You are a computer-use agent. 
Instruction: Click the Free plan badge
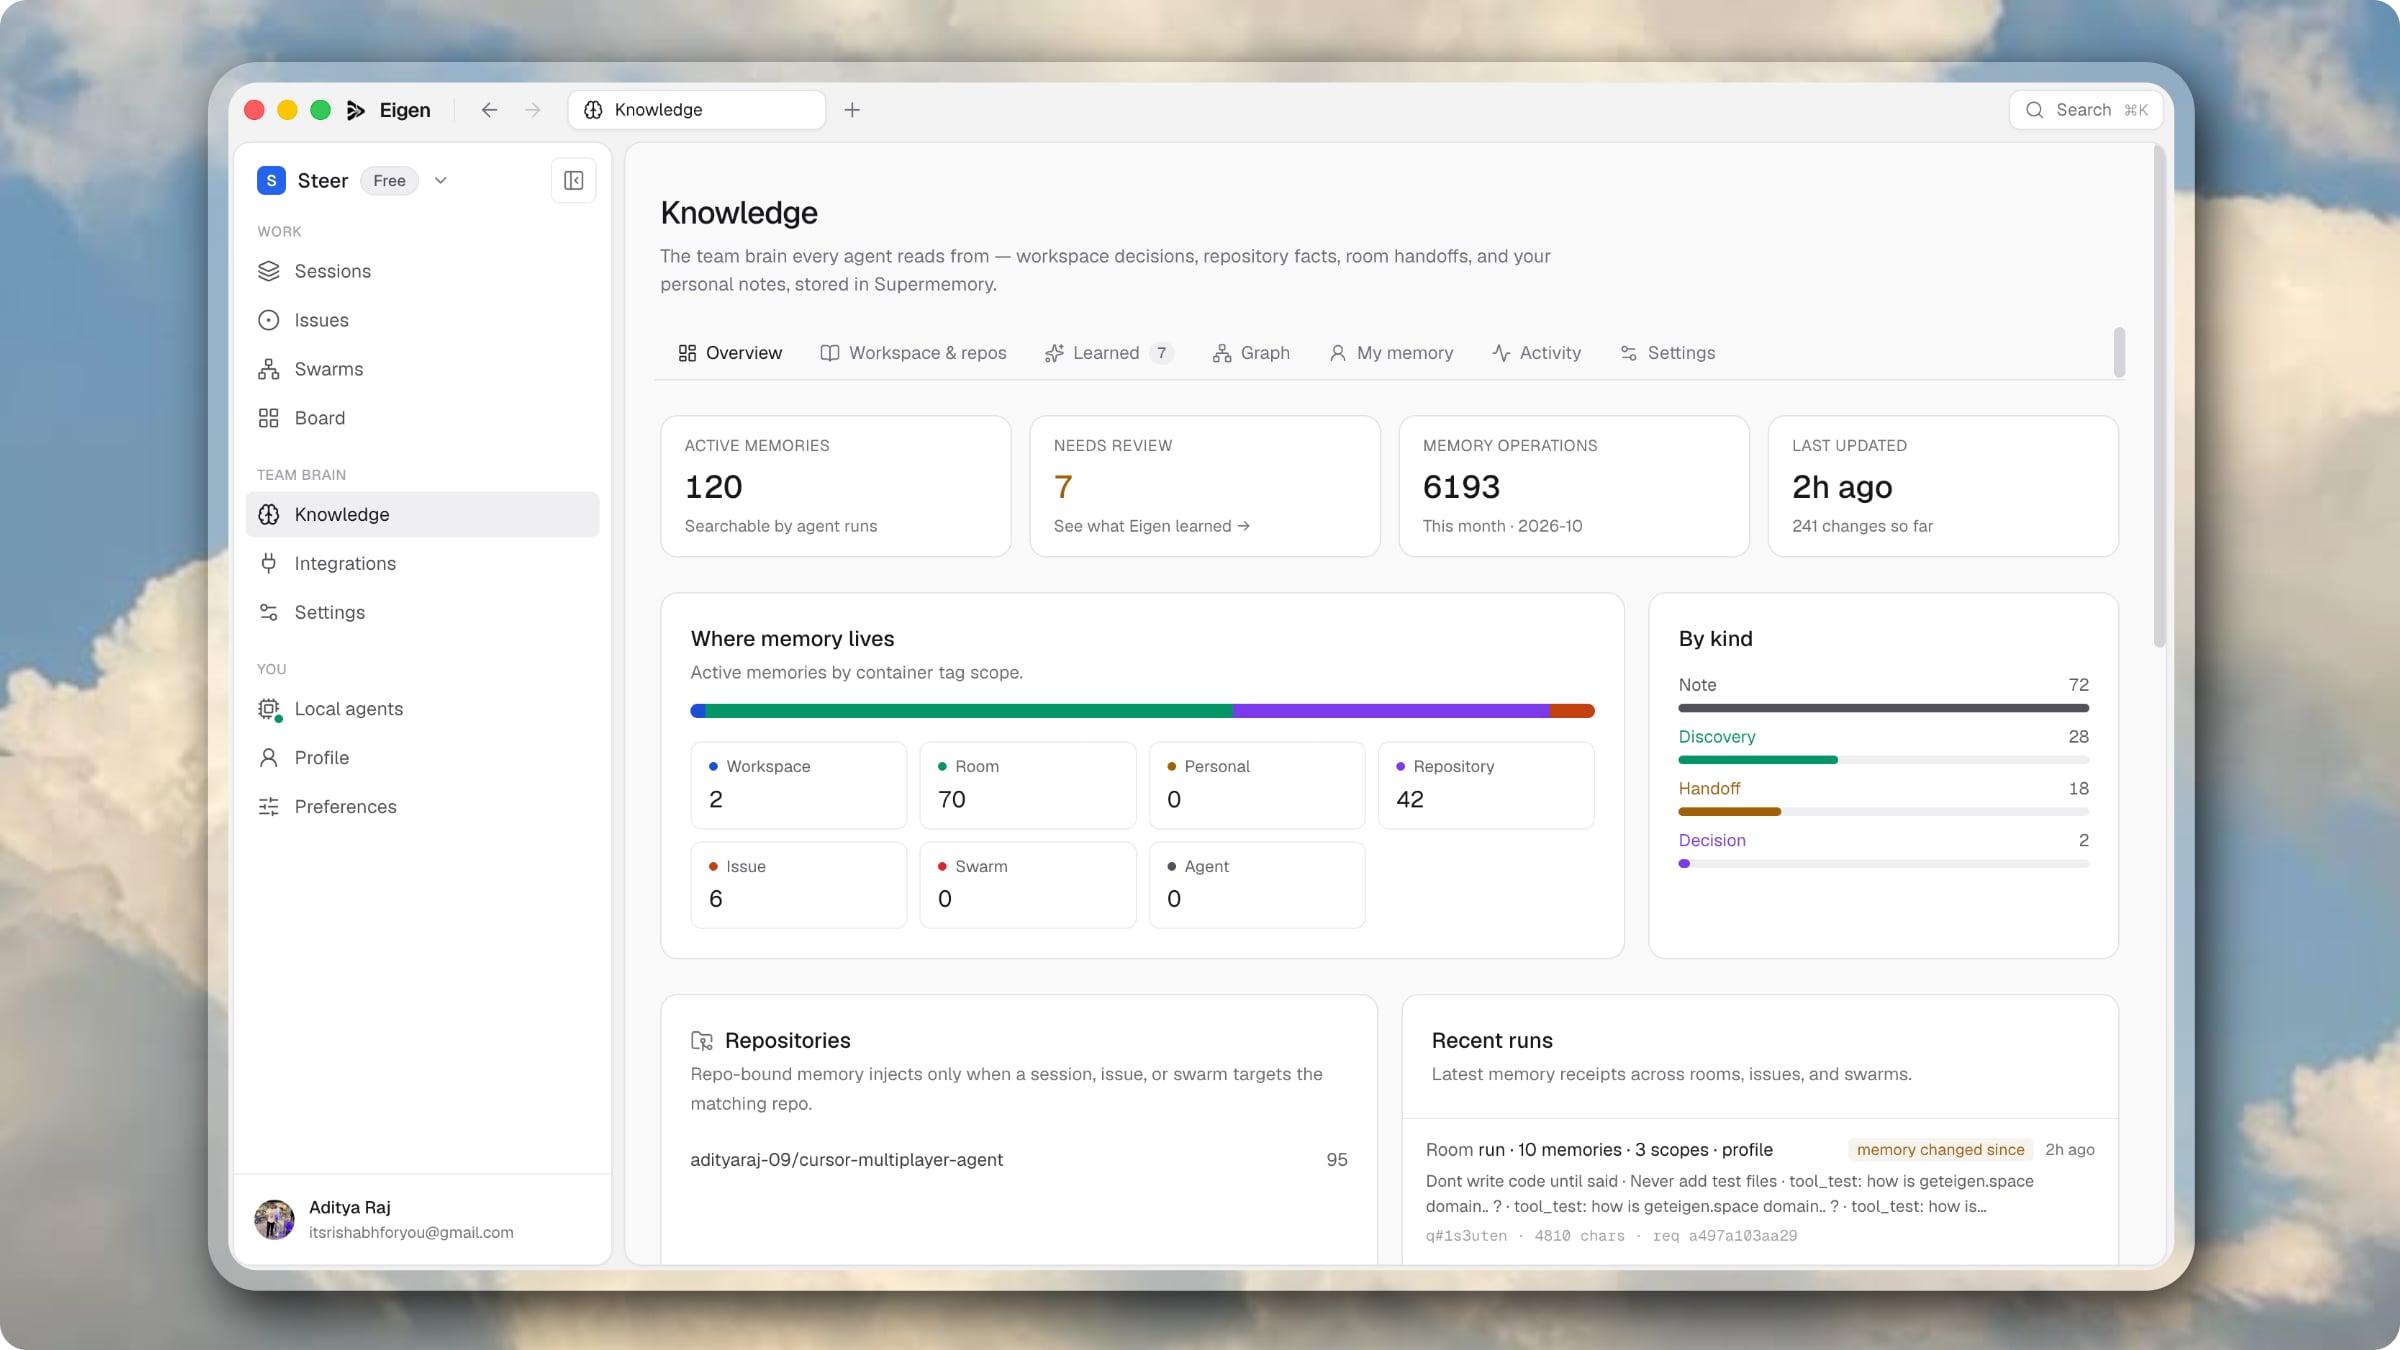tap(390, 181)
